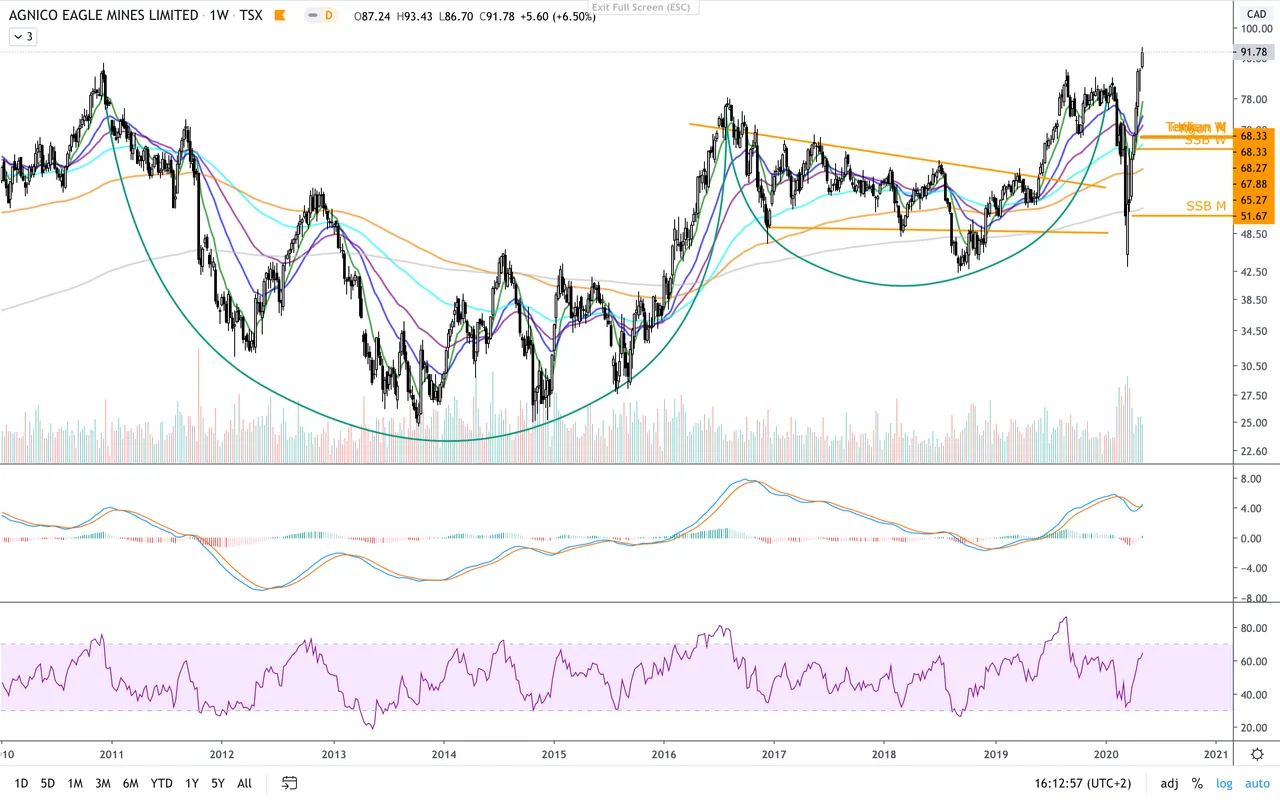Click the 80.00 RSI scale label
Screen dimensions: 1280x800
1254,629
